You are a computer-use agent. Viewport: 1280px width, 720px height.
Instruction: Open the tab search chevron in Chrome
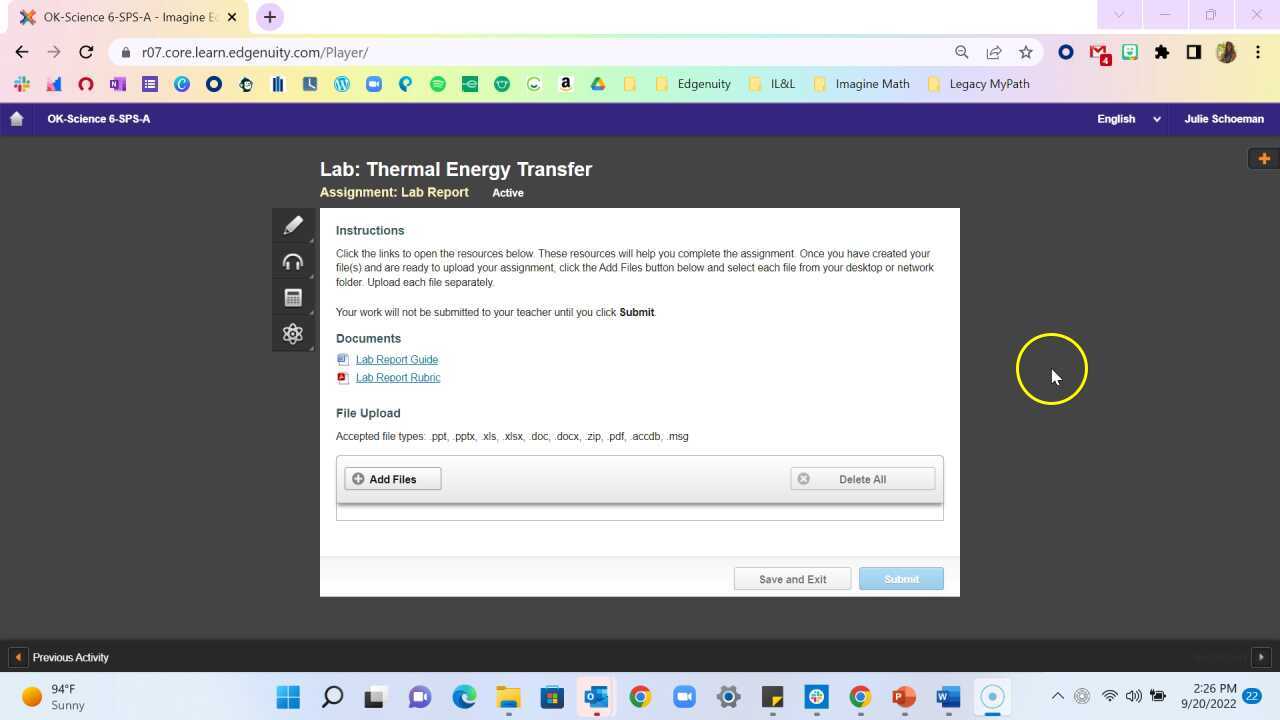[x=1119, y=15]
